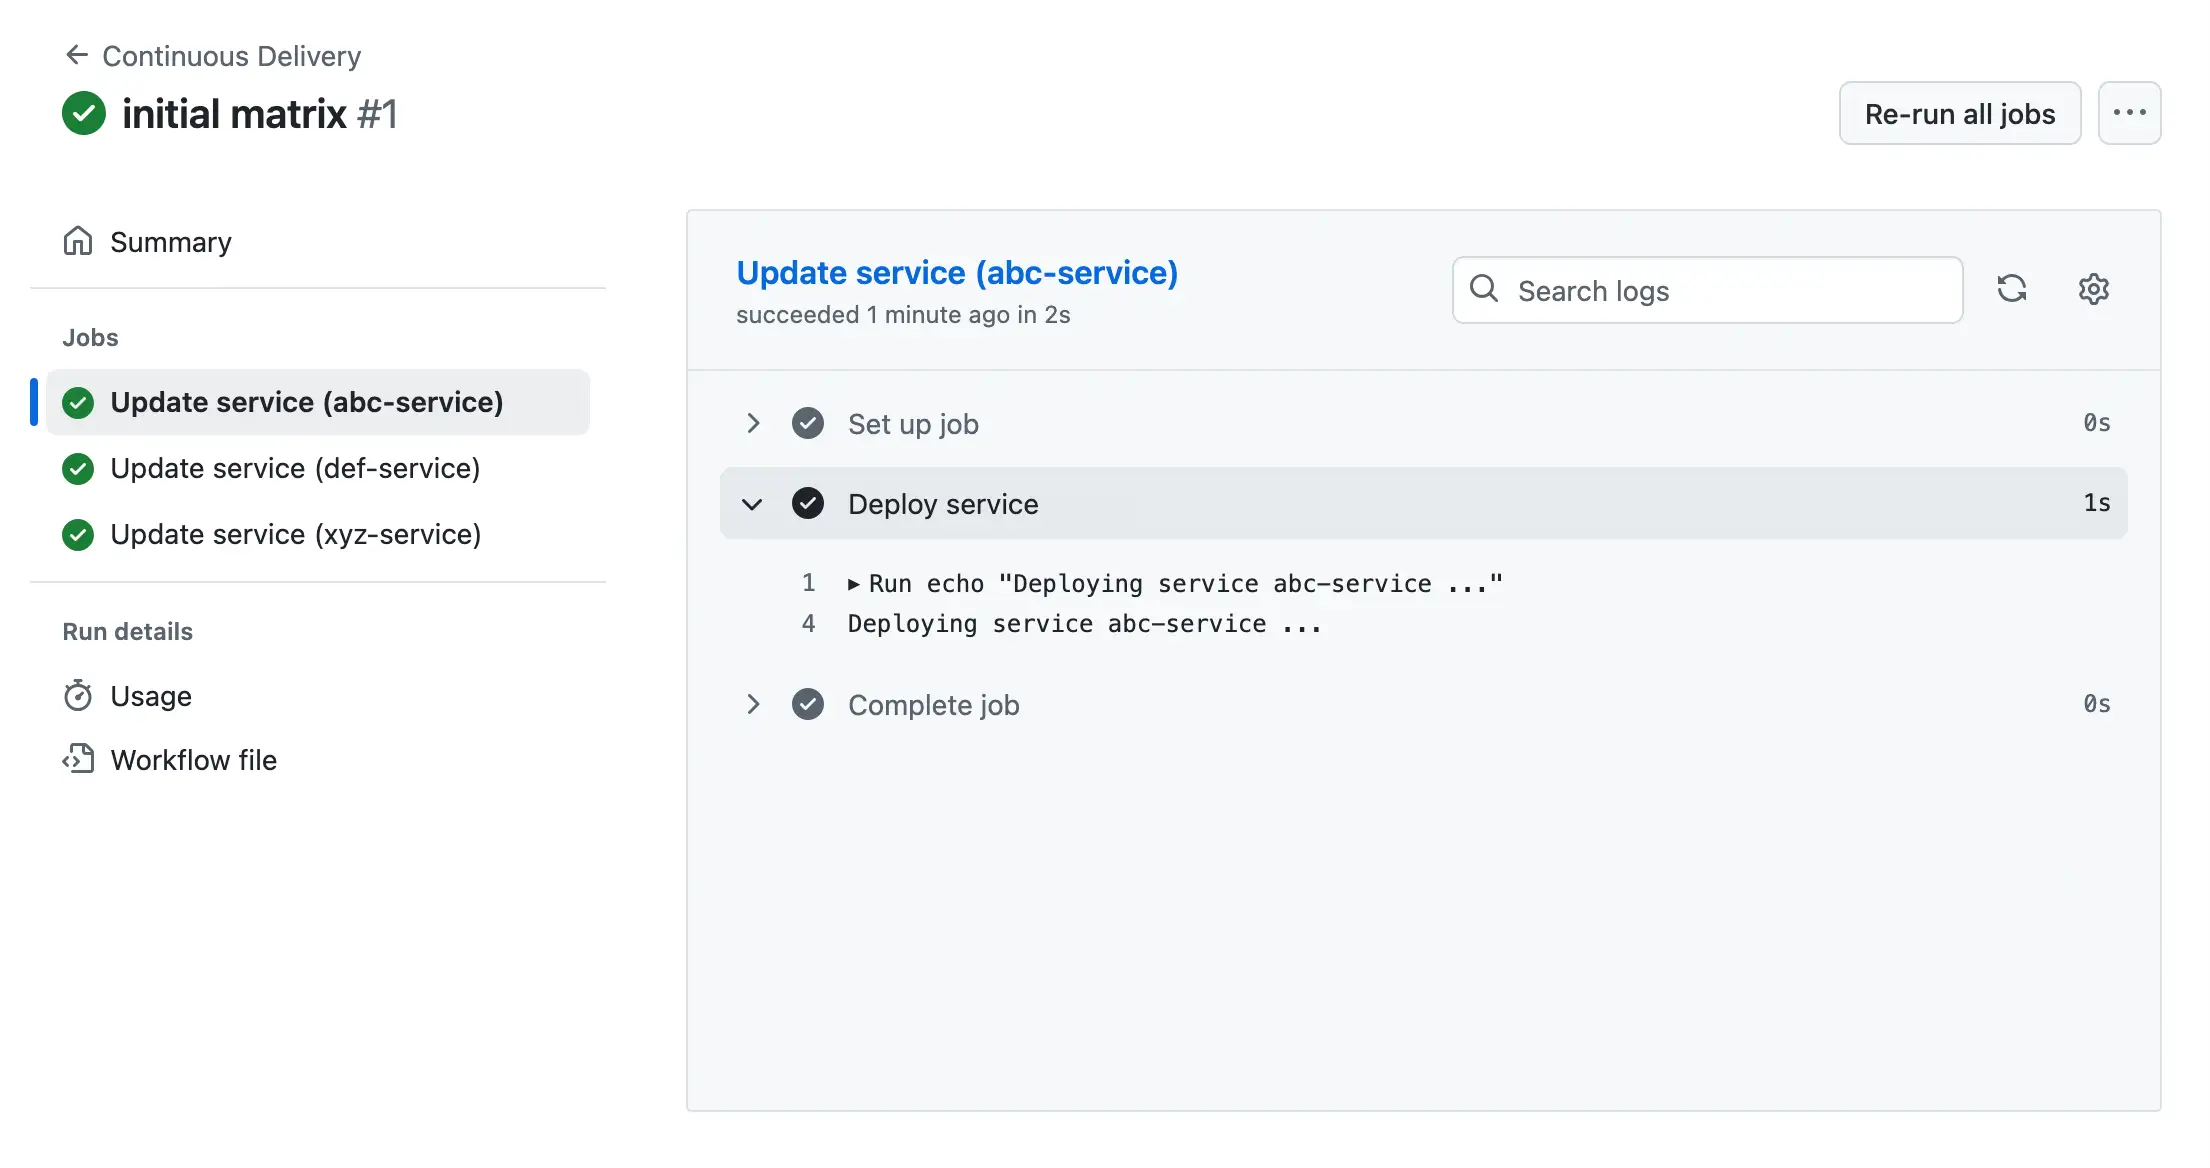
Task: Click the Usage stopwatch icon
Action: click(78, 696)
